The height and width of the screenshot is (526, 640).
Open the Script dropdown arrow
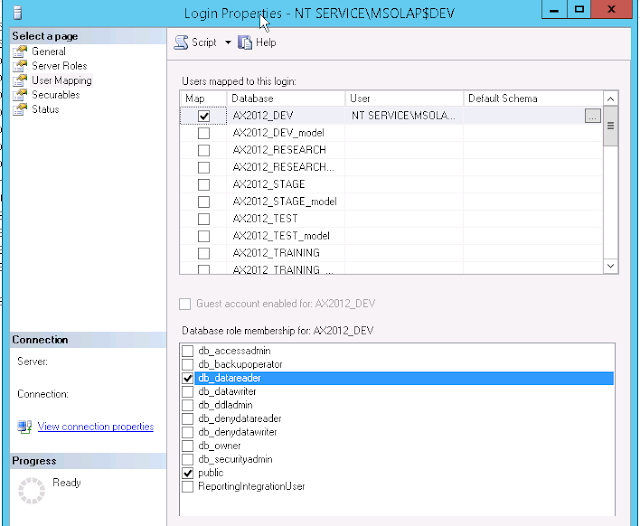[x=228, y=42]
